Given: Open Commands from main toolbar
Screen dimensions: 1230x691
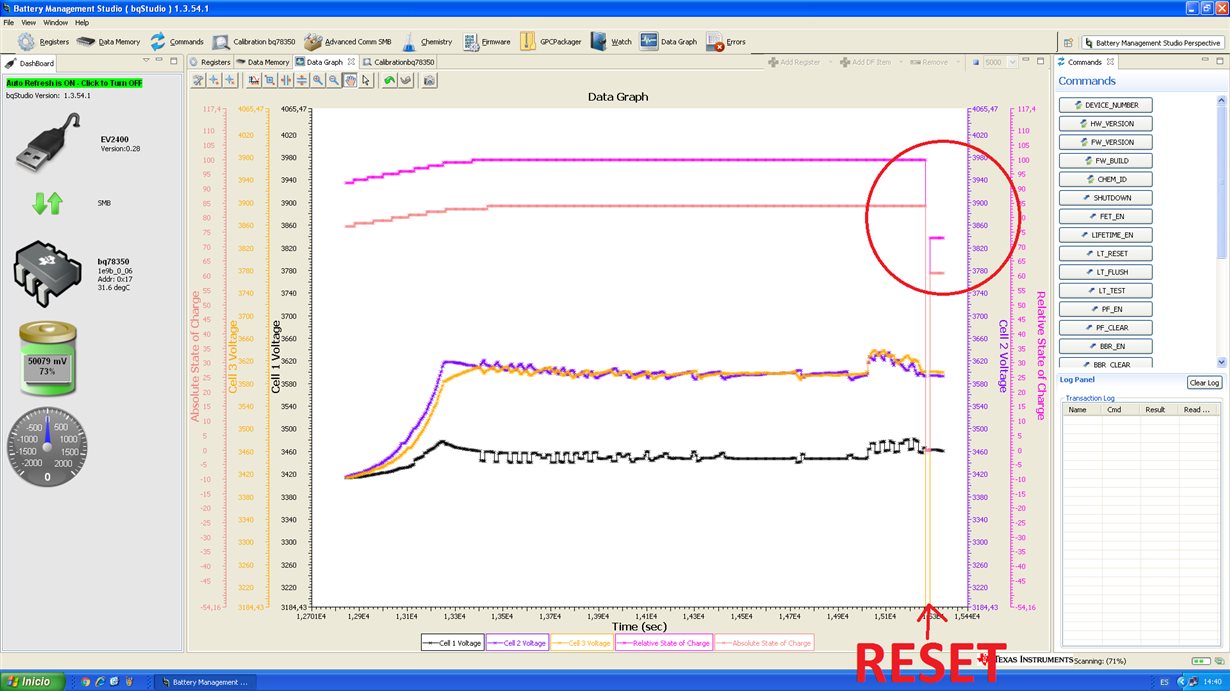Looking at the screenshot, I should pos(177,42).
